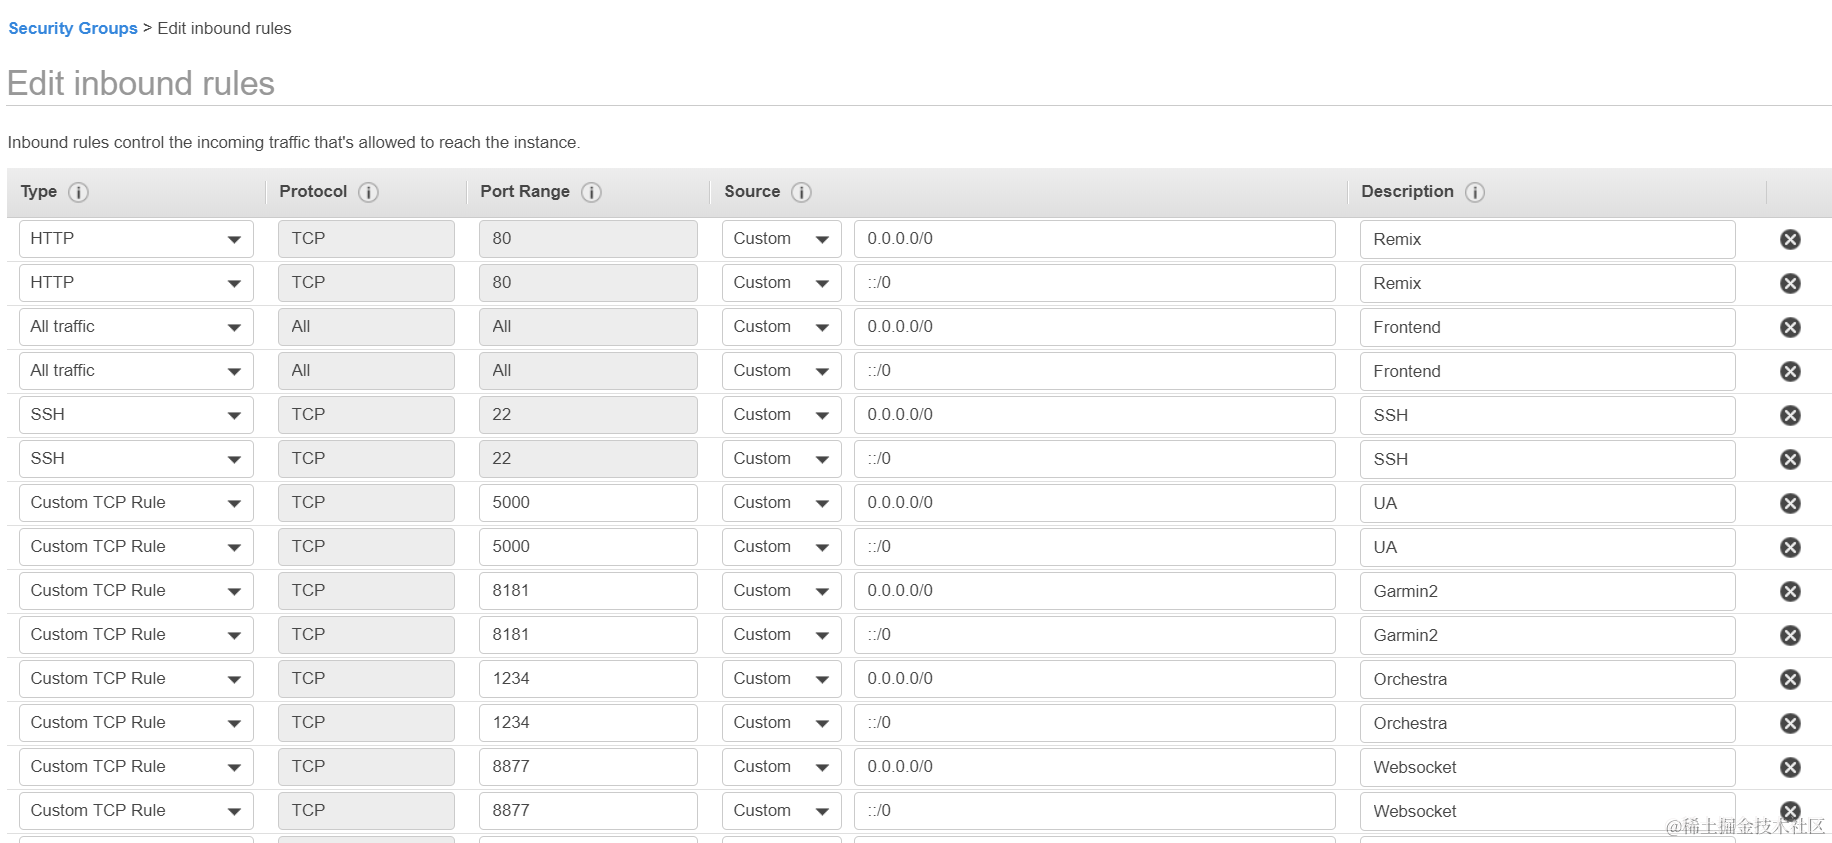Click Port Range column header
Viewport: 1832px width, 843px height.
click(x=525, y=191)
